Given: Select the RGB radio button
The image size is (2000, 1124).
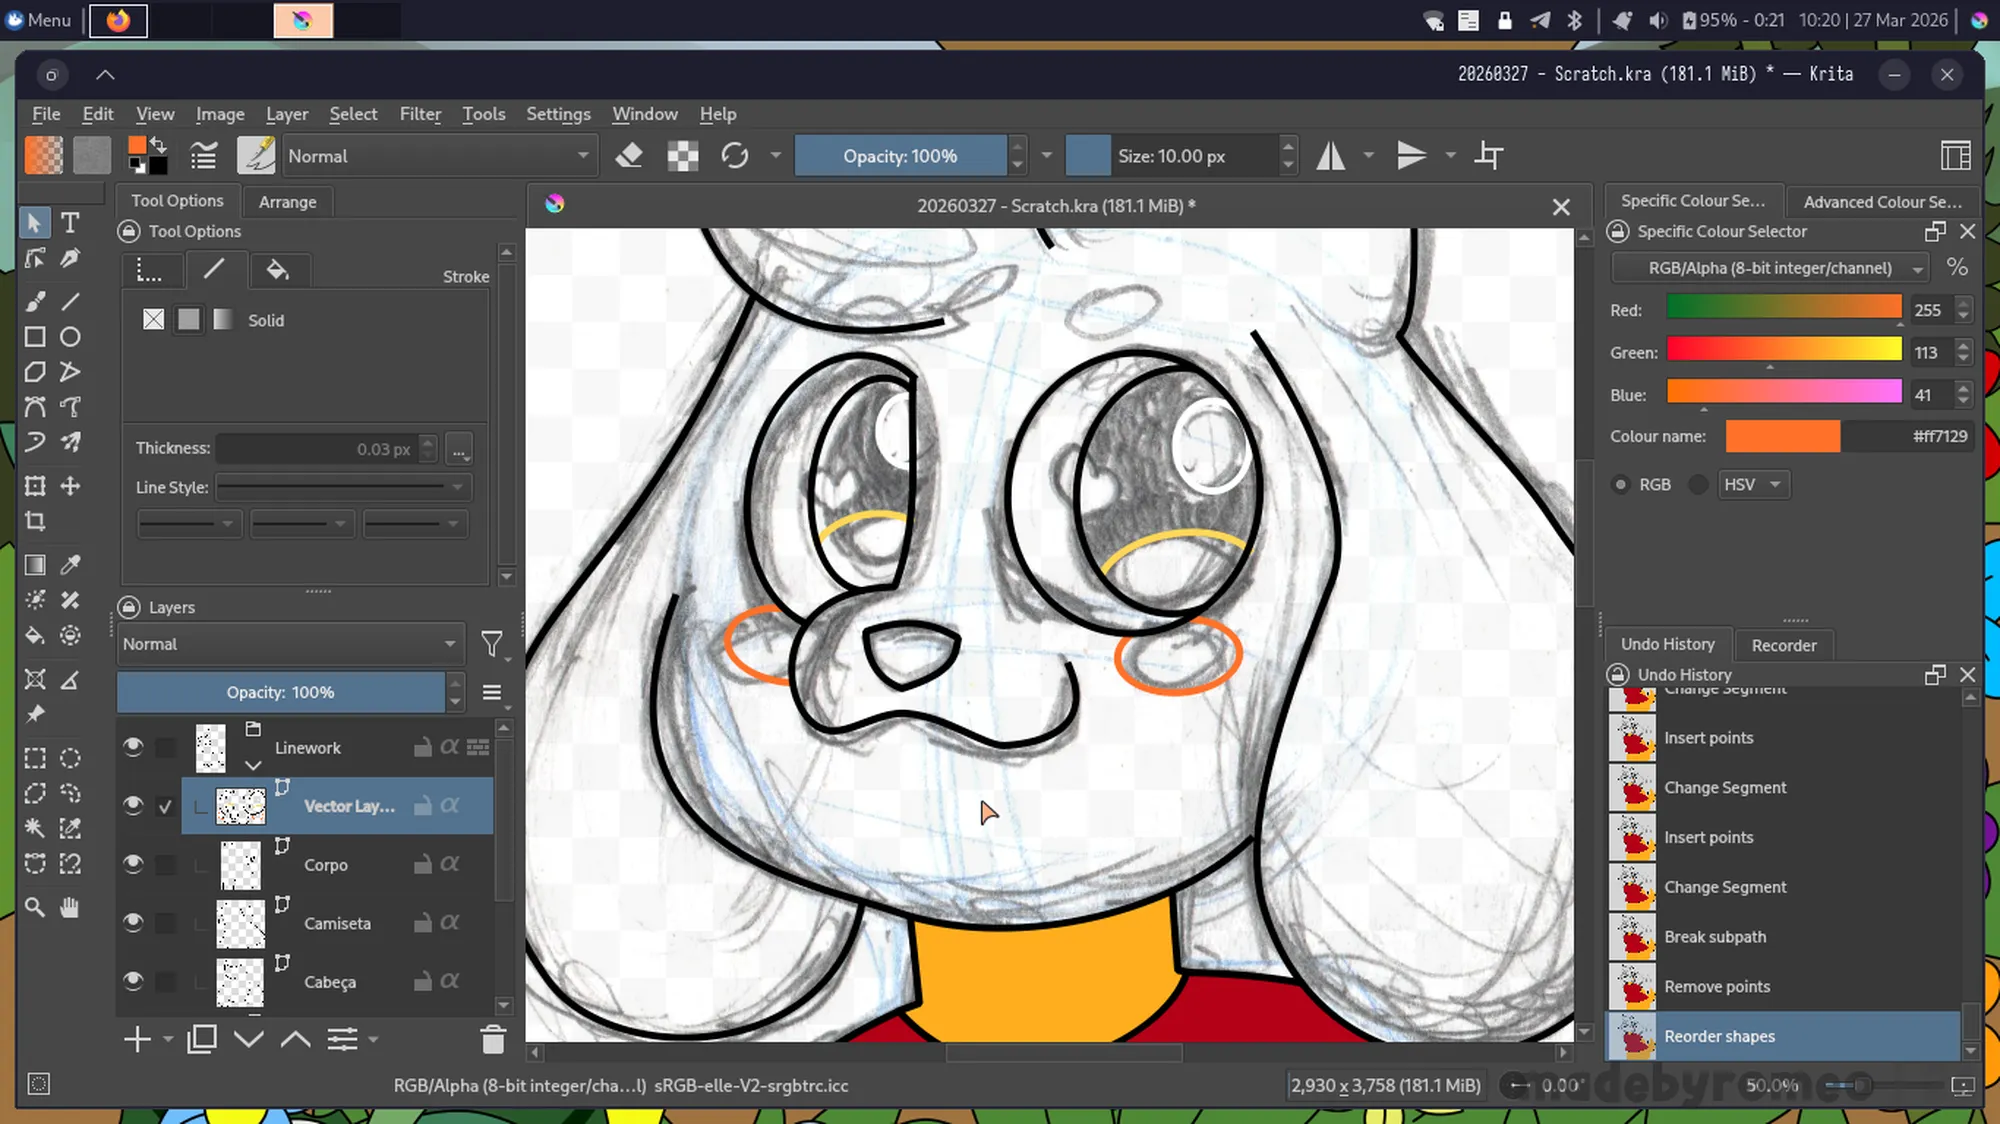Looking at the screenshot, I should (1621, 484).
